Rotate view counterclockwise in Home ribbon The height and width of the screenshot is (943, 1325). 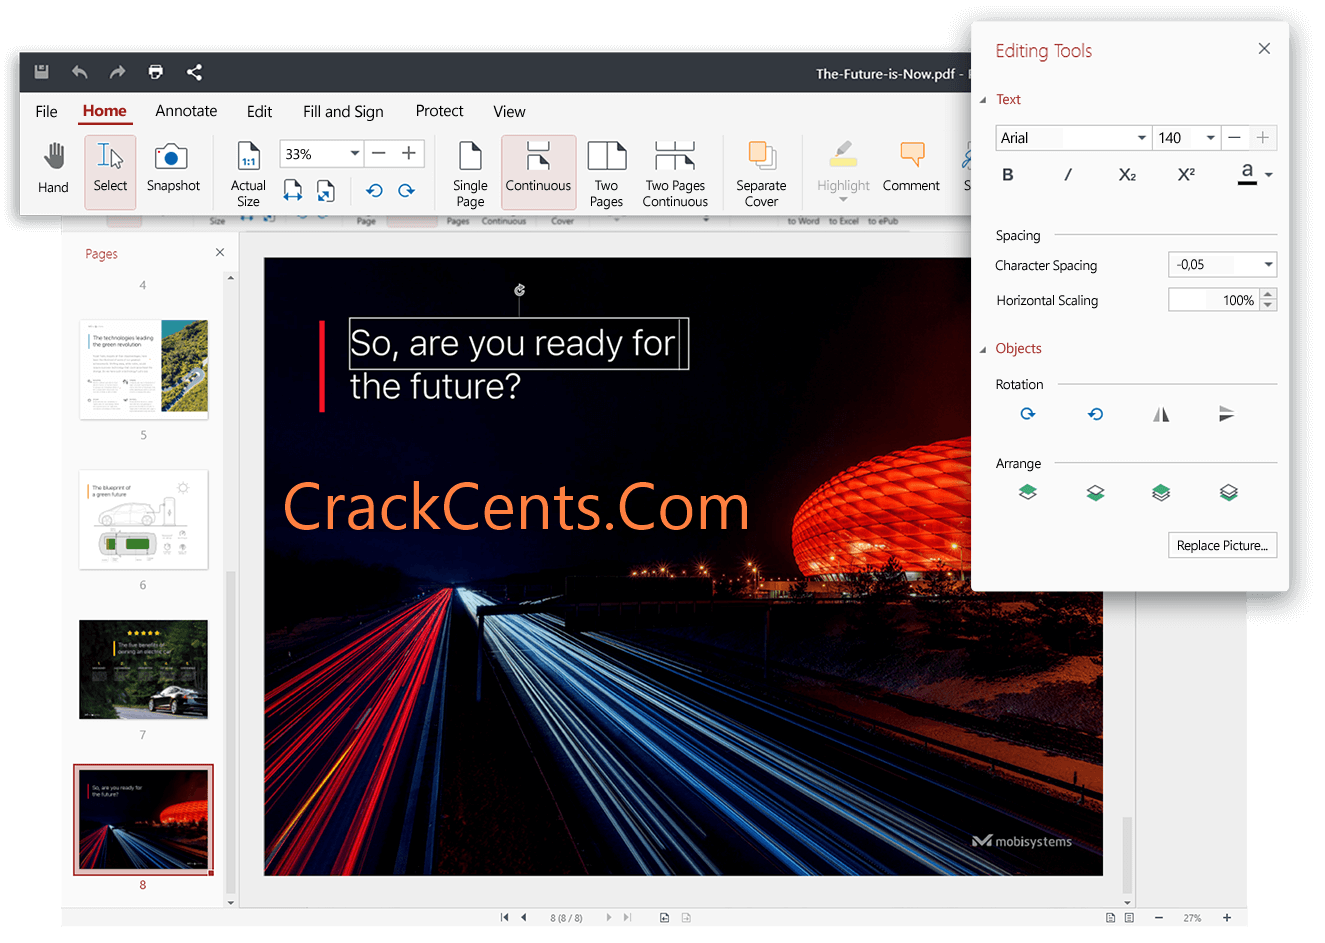(x=374, y=190)
